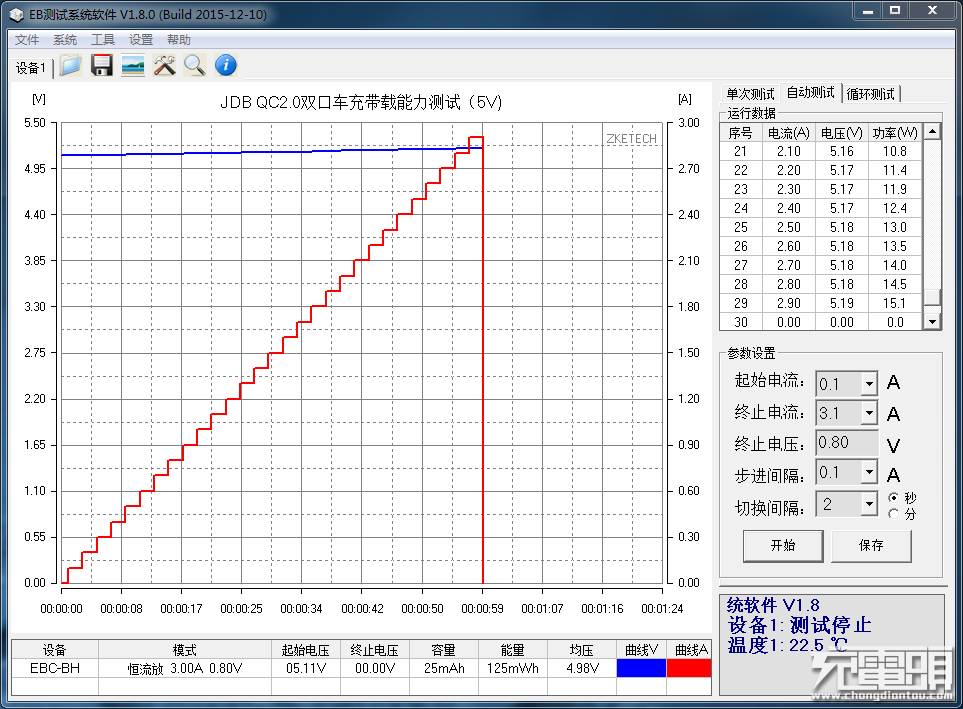Select the magnifier zoom icon
The image size is (963, 709).
(x=195, y=65)
